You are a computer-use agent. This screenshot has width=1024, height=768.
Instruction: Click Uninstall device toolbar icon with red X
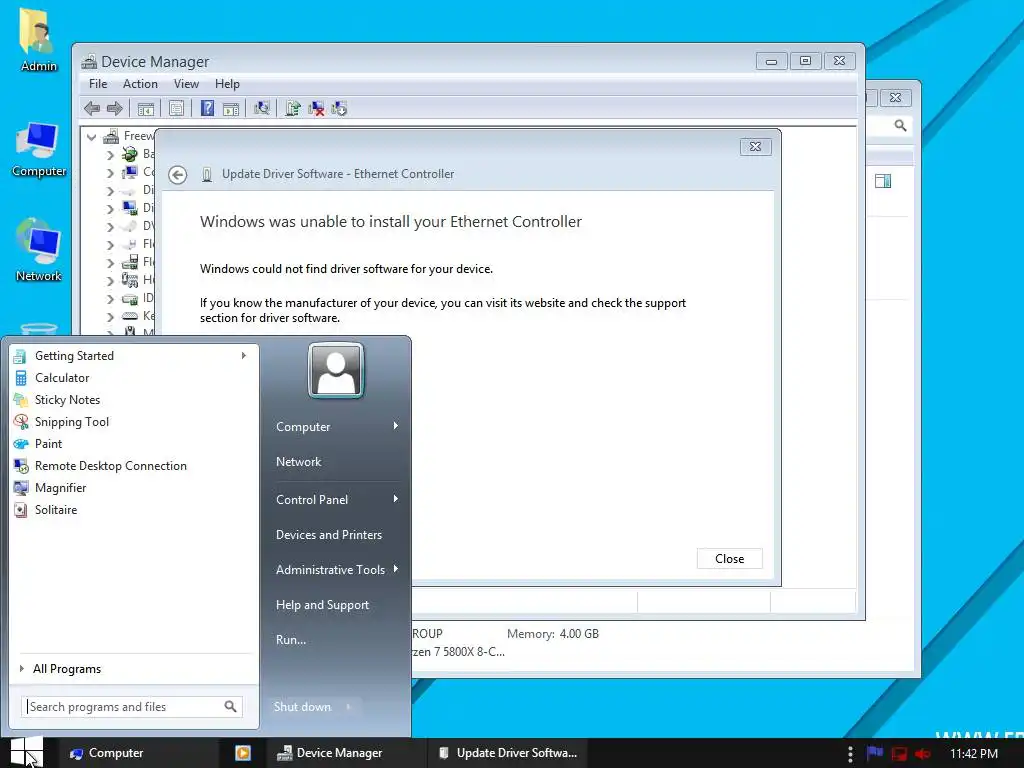(x=316, y=108)
